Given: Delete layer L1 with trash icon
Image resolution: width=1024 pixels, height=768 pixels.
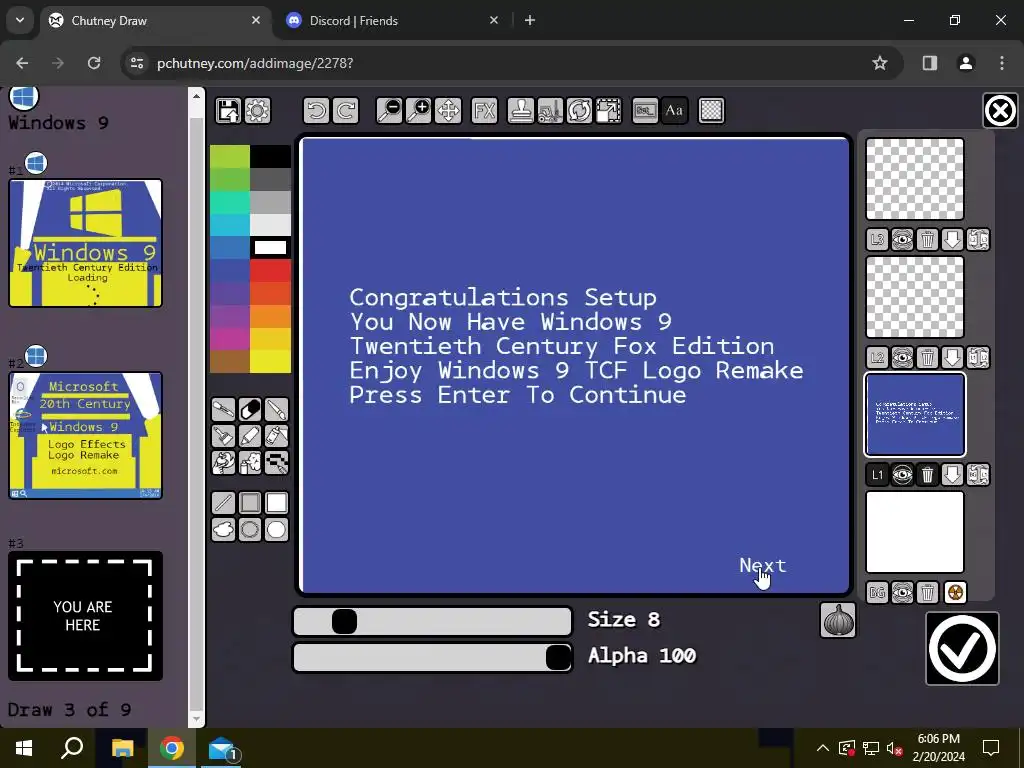Looking at the screenshot, I should point(927,475).
